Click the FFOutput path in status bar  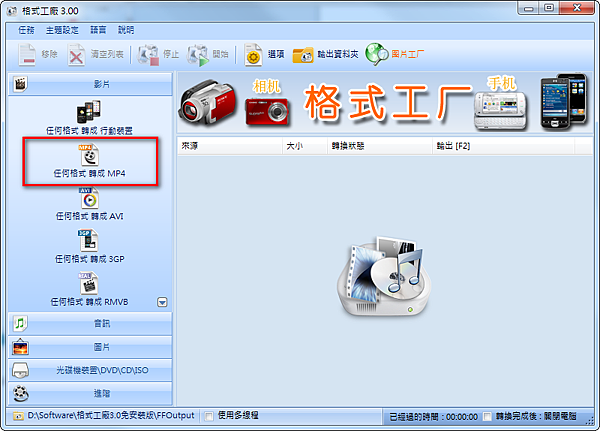click(x=111, y=416)
